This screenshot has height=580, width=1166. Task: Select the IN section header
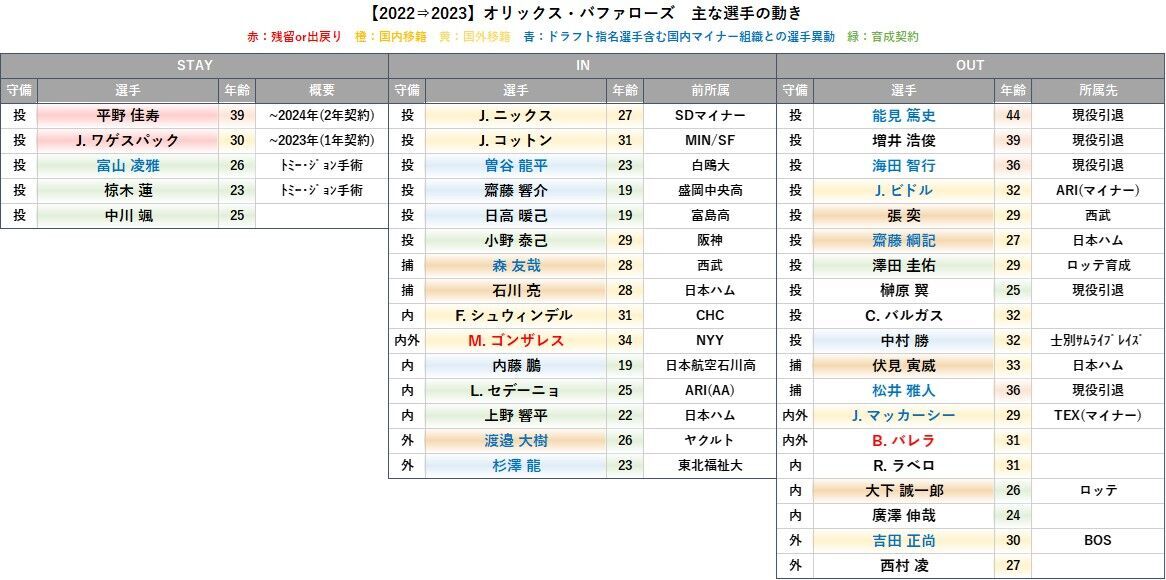582,65
